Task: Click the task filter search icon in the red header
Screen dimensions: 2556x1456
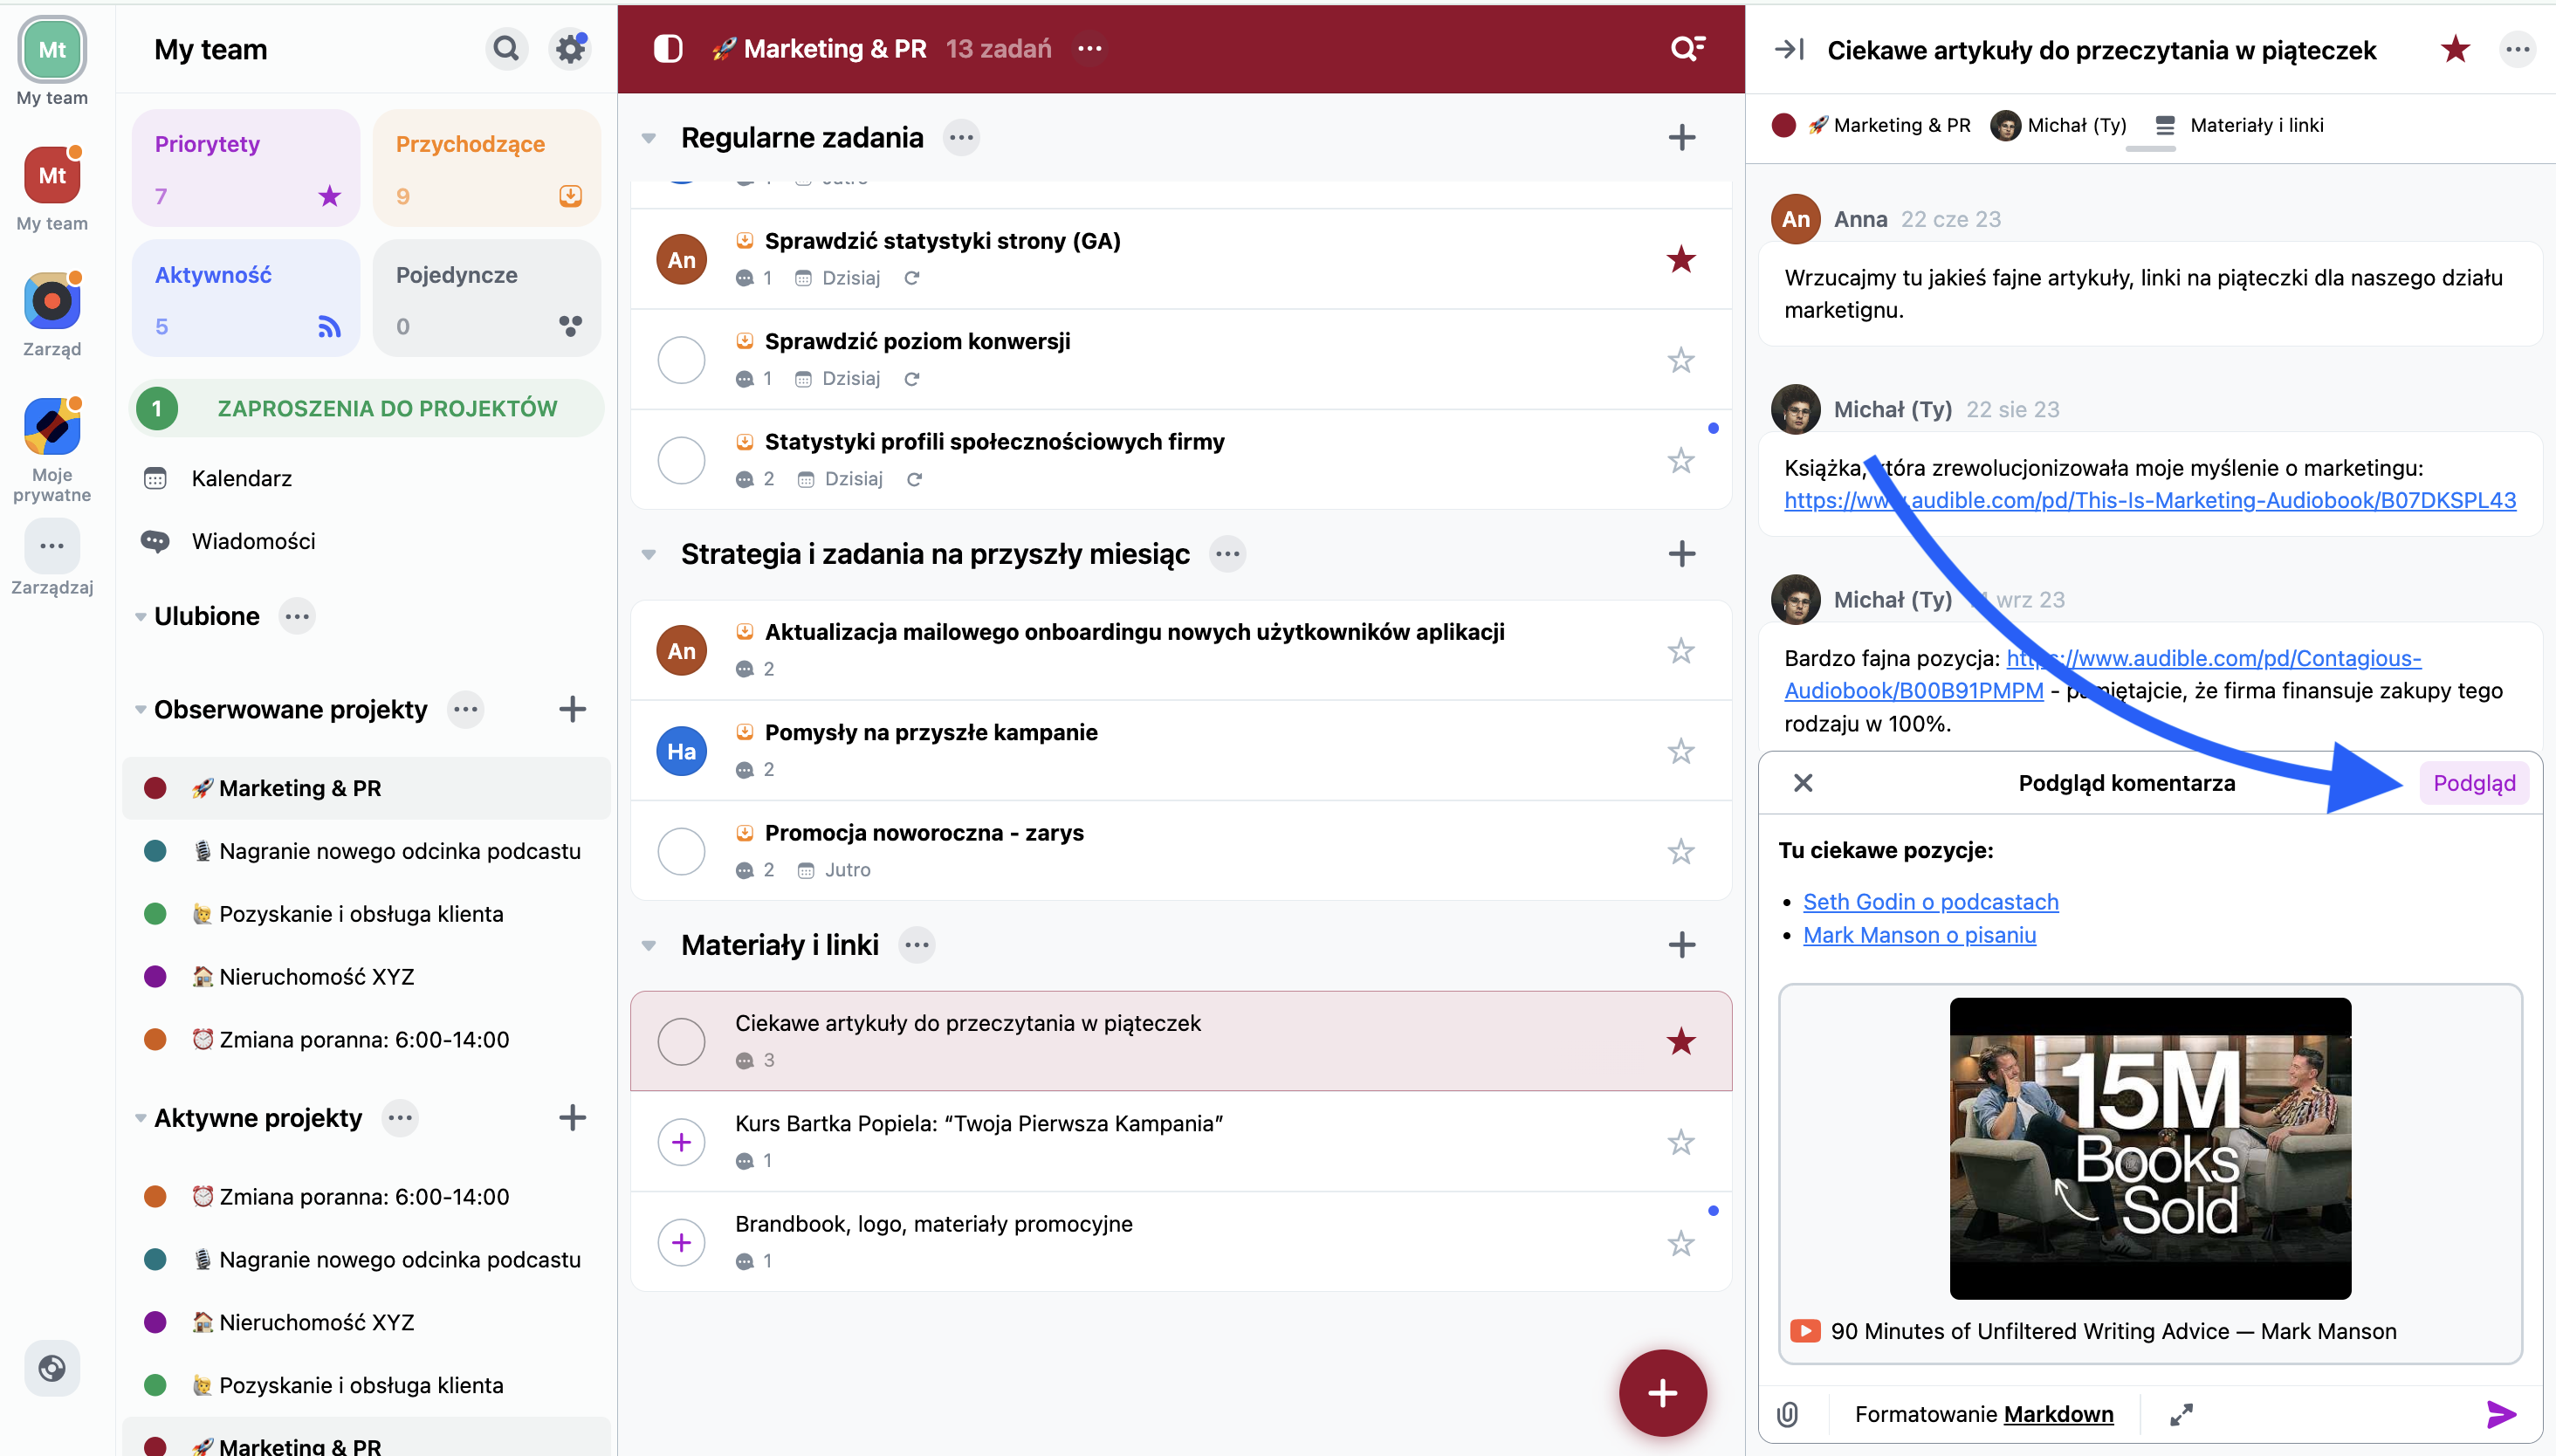Action: click(x=1687, y=48)
